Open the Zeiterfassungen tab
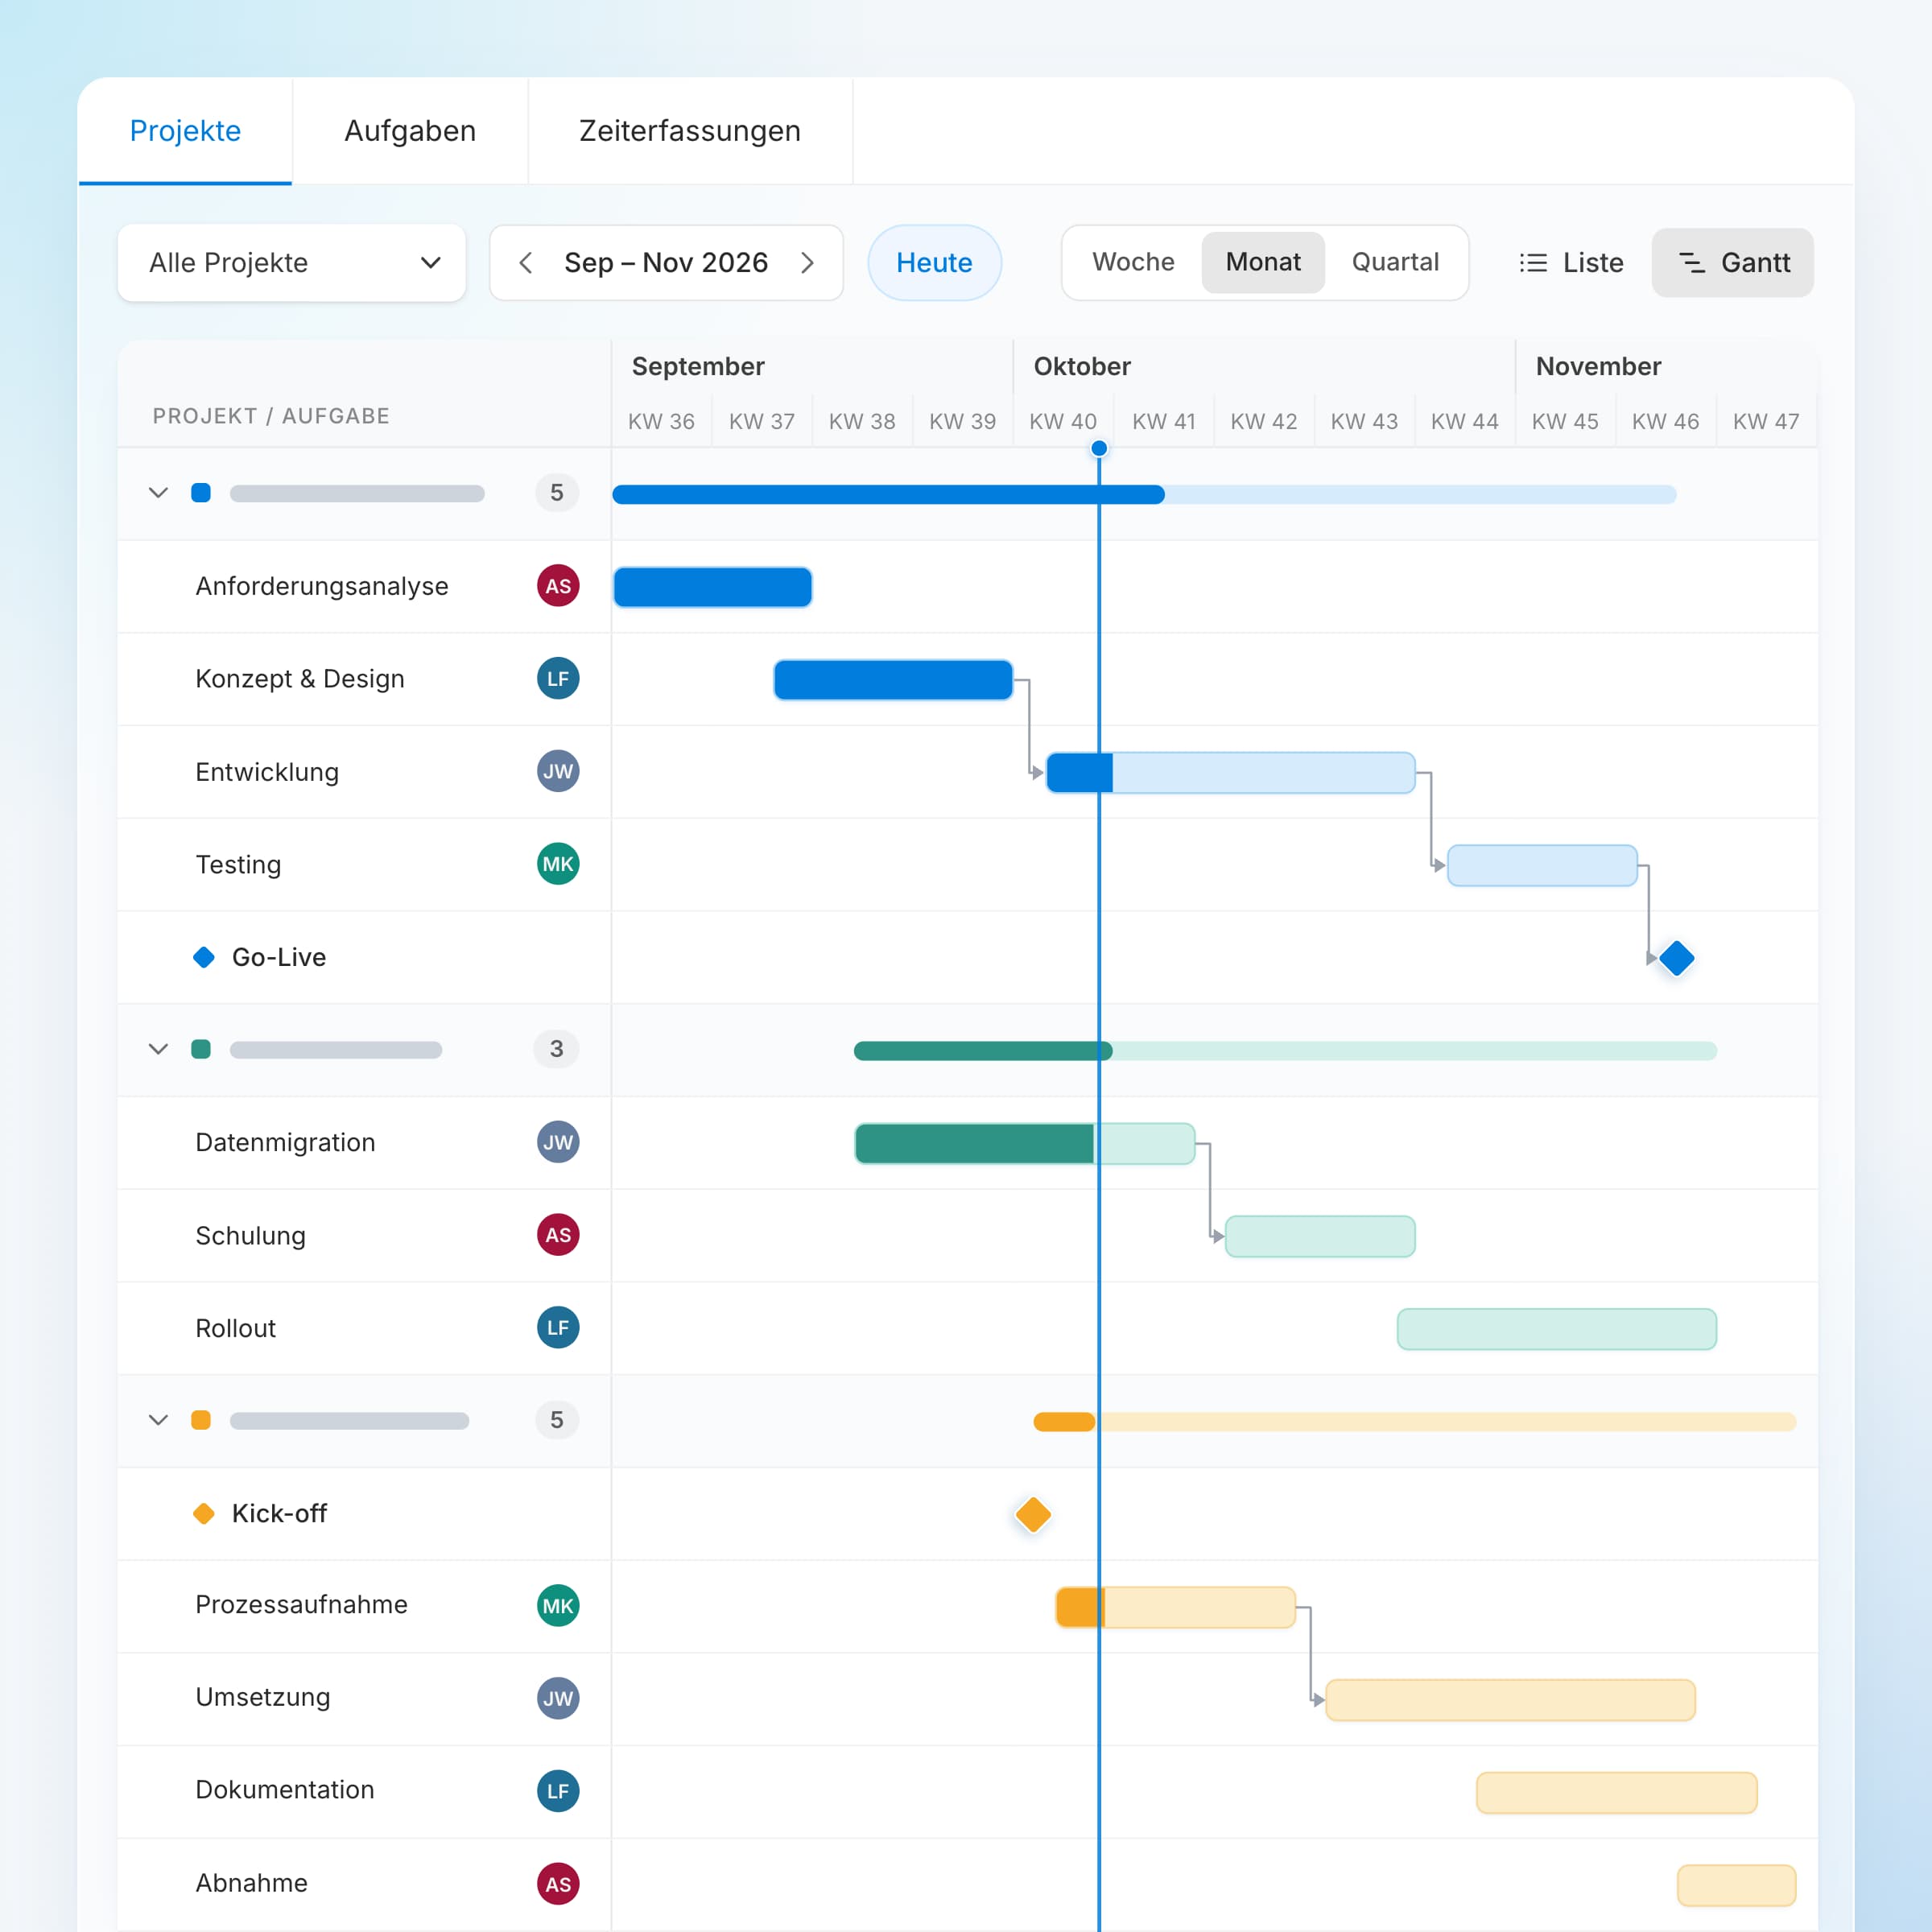The image size is (1932, 1932). click(690, 131)
